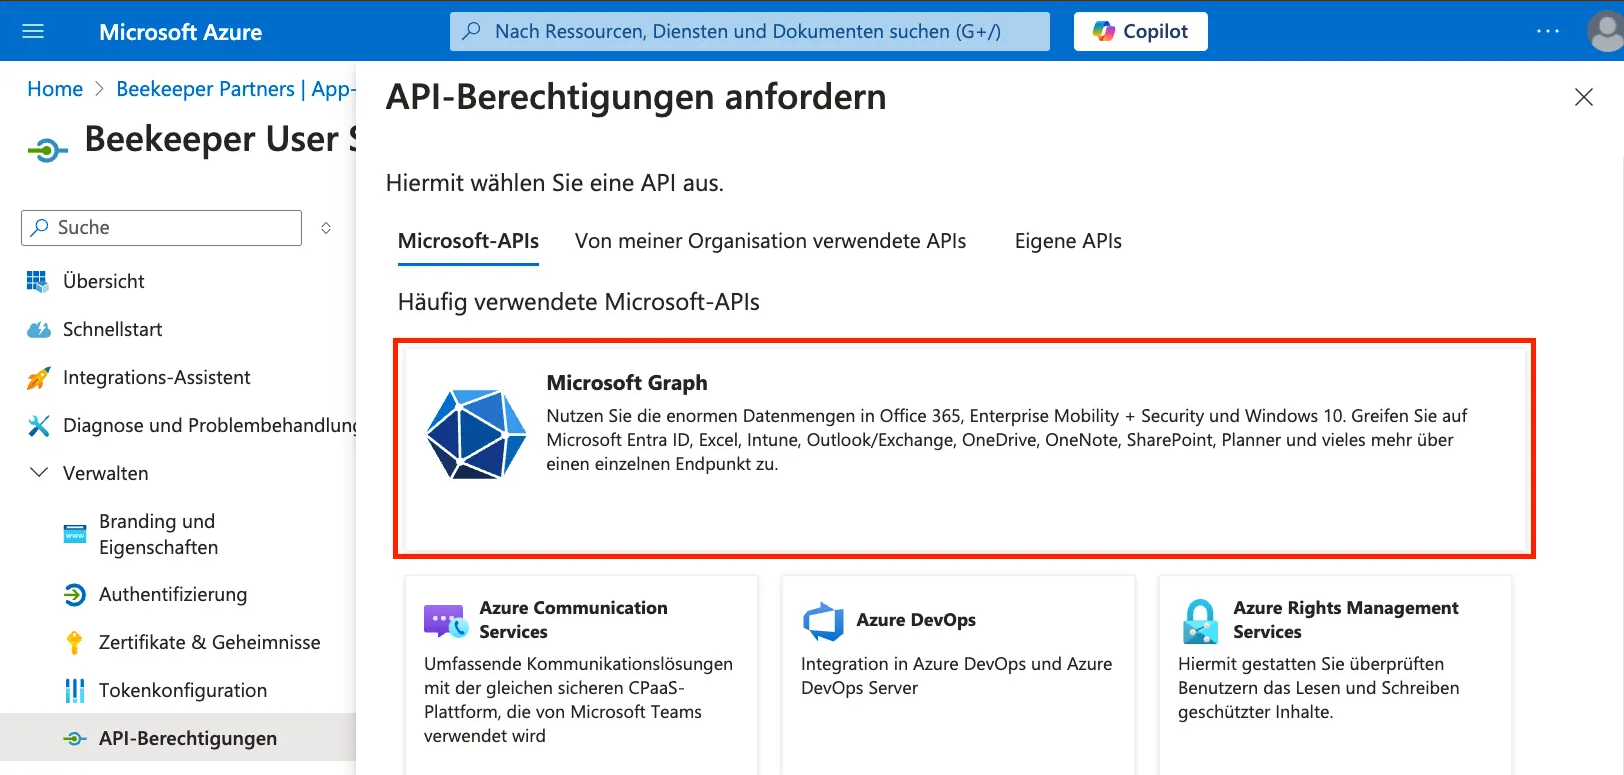Go to Home breadcrumb

[x=55, y=89]
